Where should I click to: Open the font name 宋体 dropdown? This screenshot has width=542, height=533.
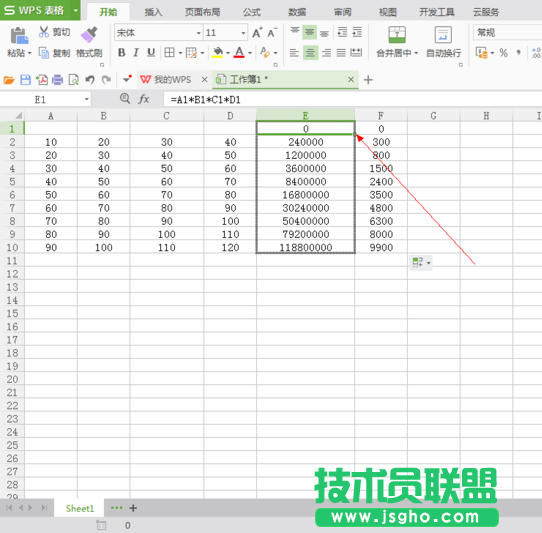(x=198, y=33)
